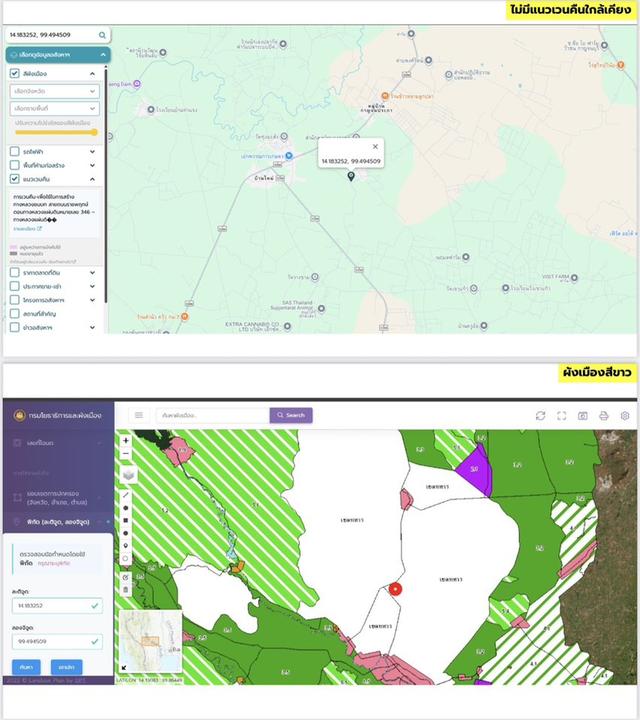The image size is (640, 720).
Task: Click the fullscreen icon in top toolbar
Action: 562,415
